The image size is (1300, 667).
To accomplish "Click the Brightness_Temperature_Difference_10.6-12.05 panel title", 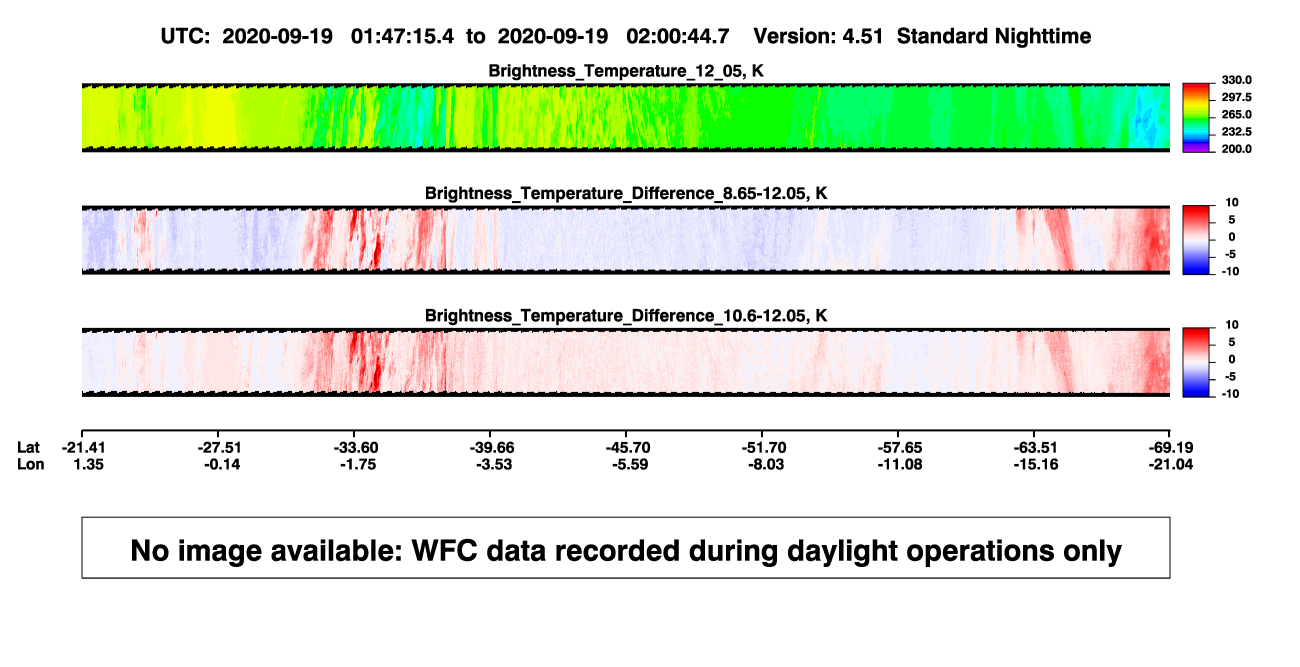I will pyautogui.click(x=626, y=316).
